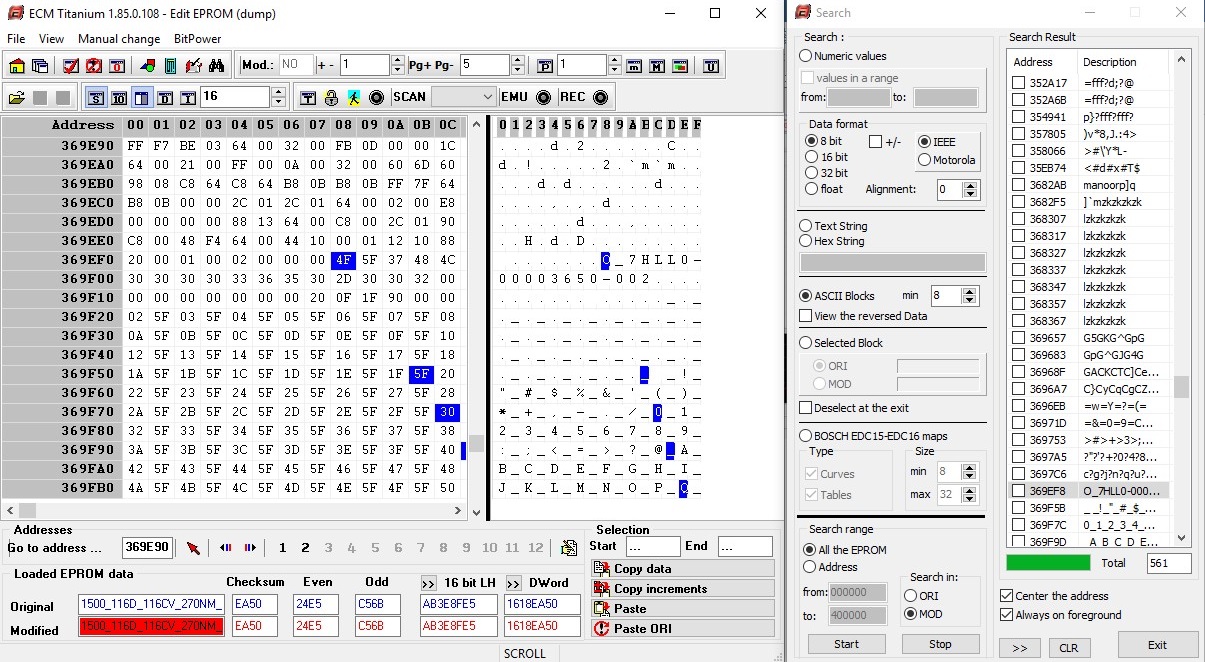Click the Paste ORI button
The height and width of the screenshot is (662, 1205).
[682, 628]
